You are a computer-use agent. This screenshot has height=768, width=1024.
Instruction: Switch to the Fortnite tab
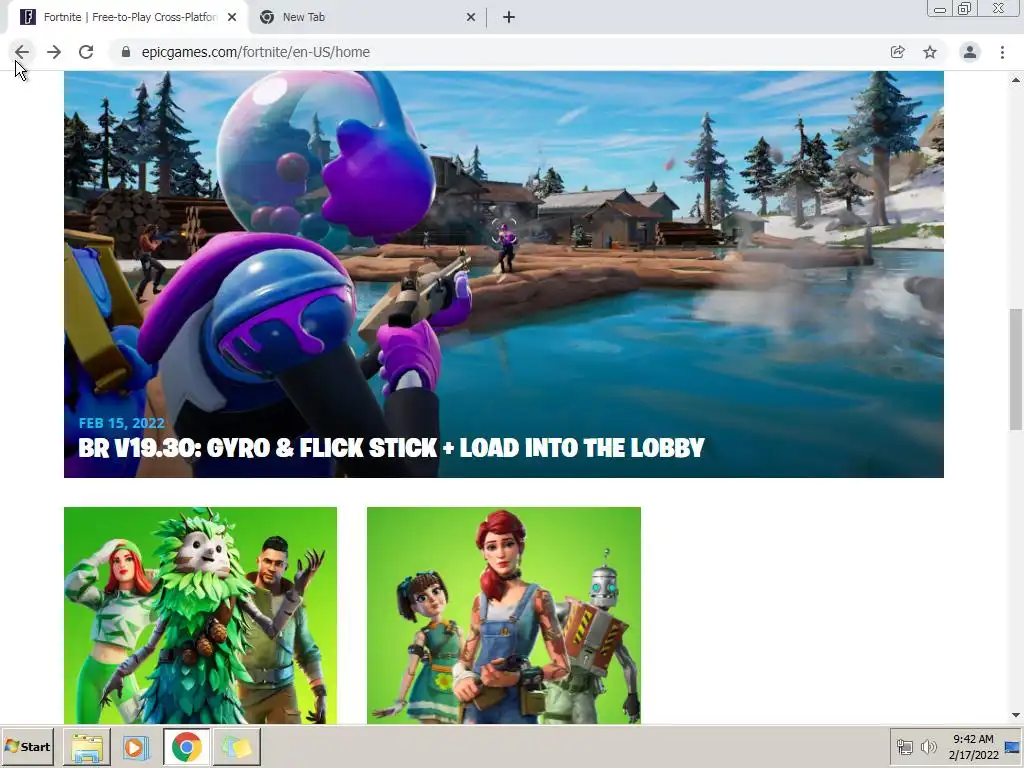[128, 18]
